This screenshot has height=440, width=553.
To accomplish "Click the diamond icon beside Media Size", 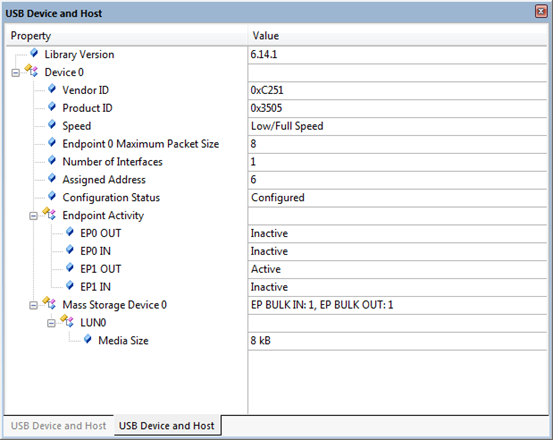I will (88, 340).
